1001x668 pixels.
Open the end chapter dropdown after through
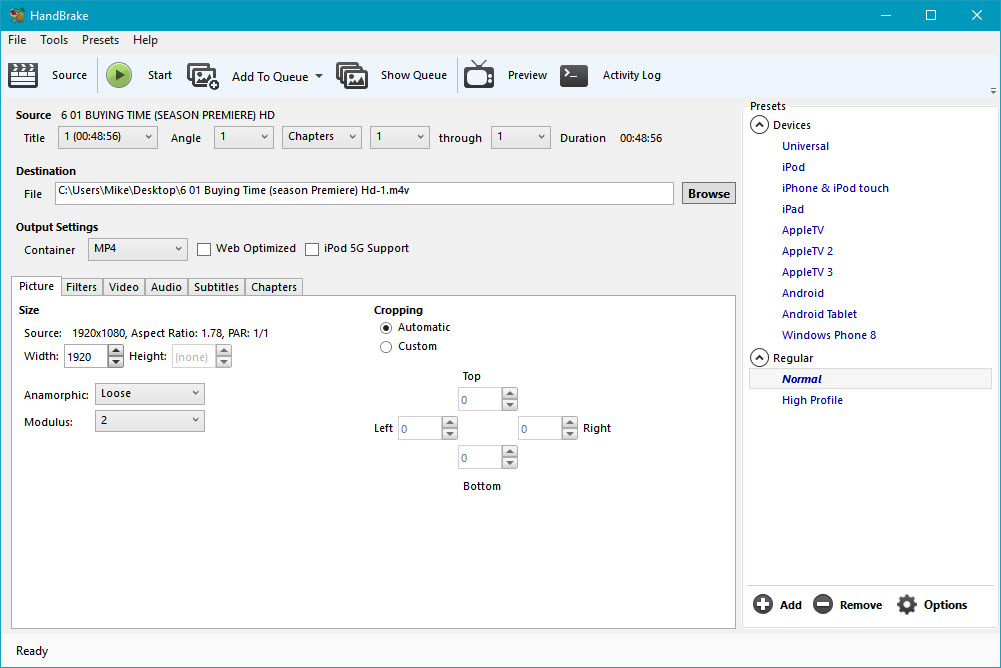pyautogui.click(x=520, y=137)
